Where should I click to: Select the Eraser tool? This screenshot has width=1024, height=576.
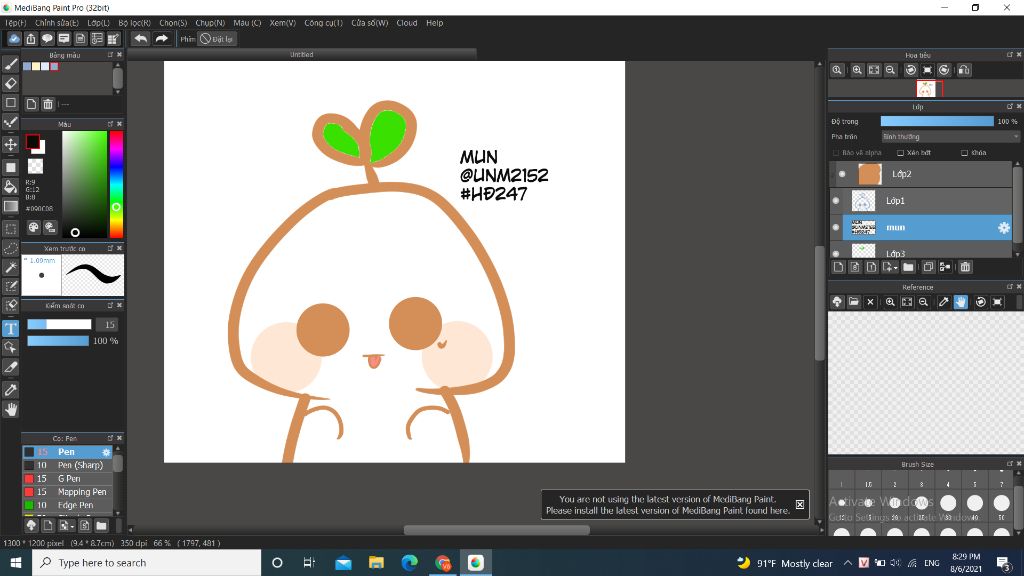[x=10, y=84]
